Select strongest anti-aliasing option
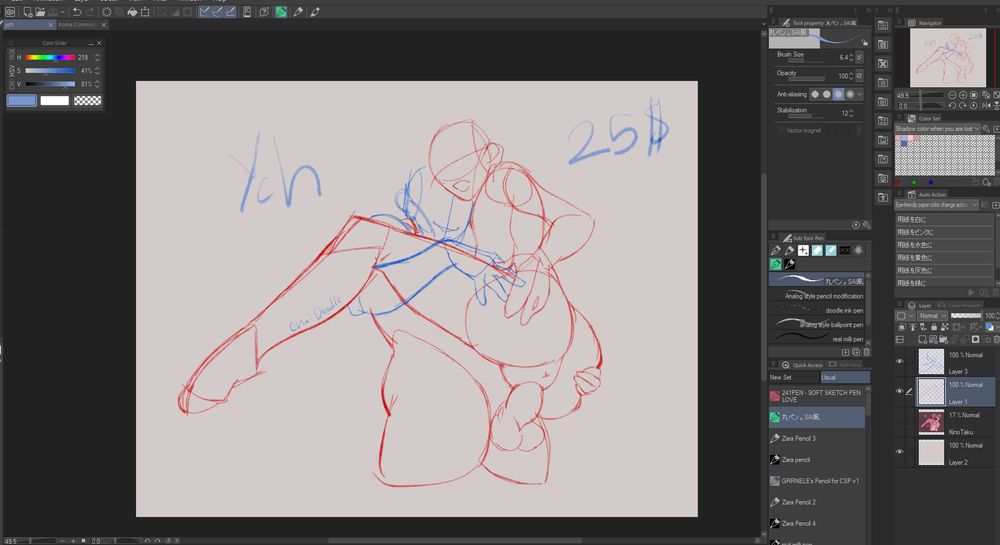Screen dimensions: 1000x545 849,94
